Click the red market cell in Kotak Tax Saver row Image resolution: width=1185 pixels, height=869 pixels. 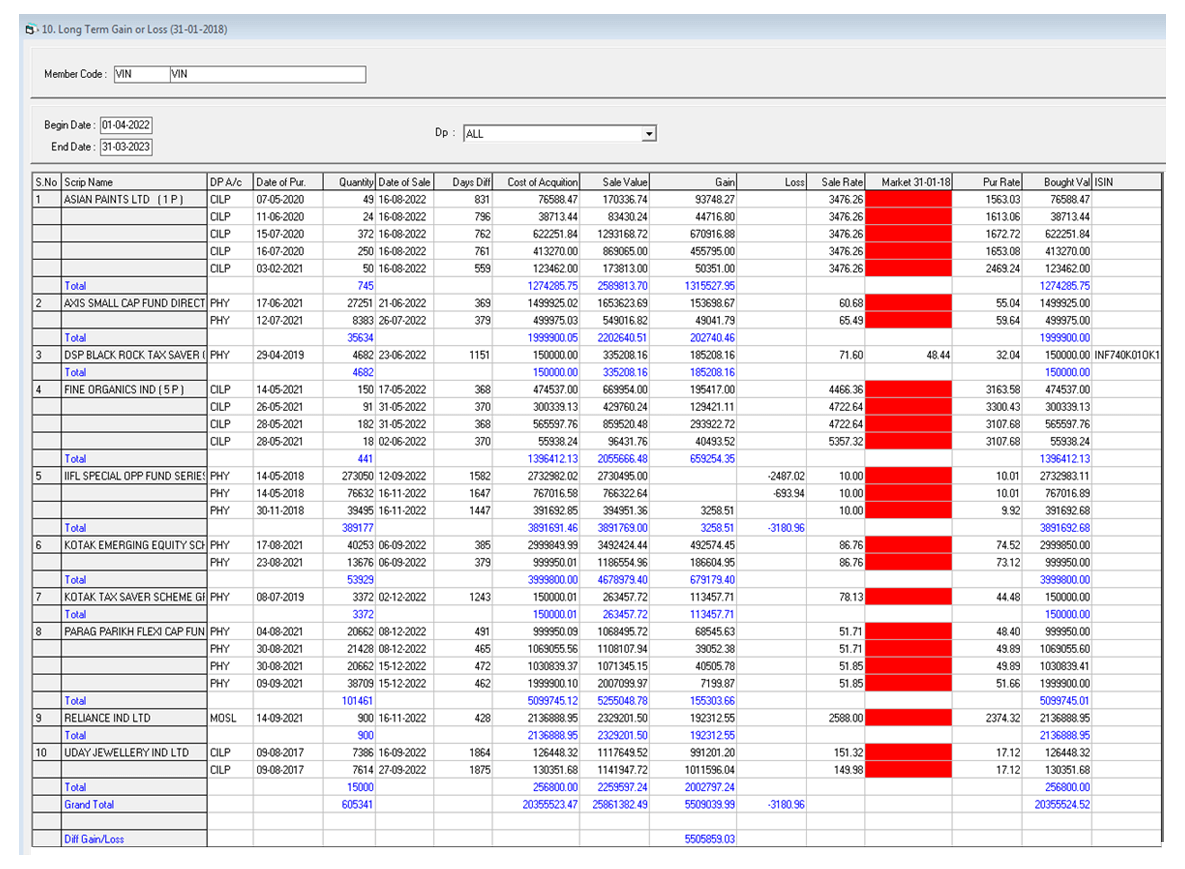[x=908, y=597]
